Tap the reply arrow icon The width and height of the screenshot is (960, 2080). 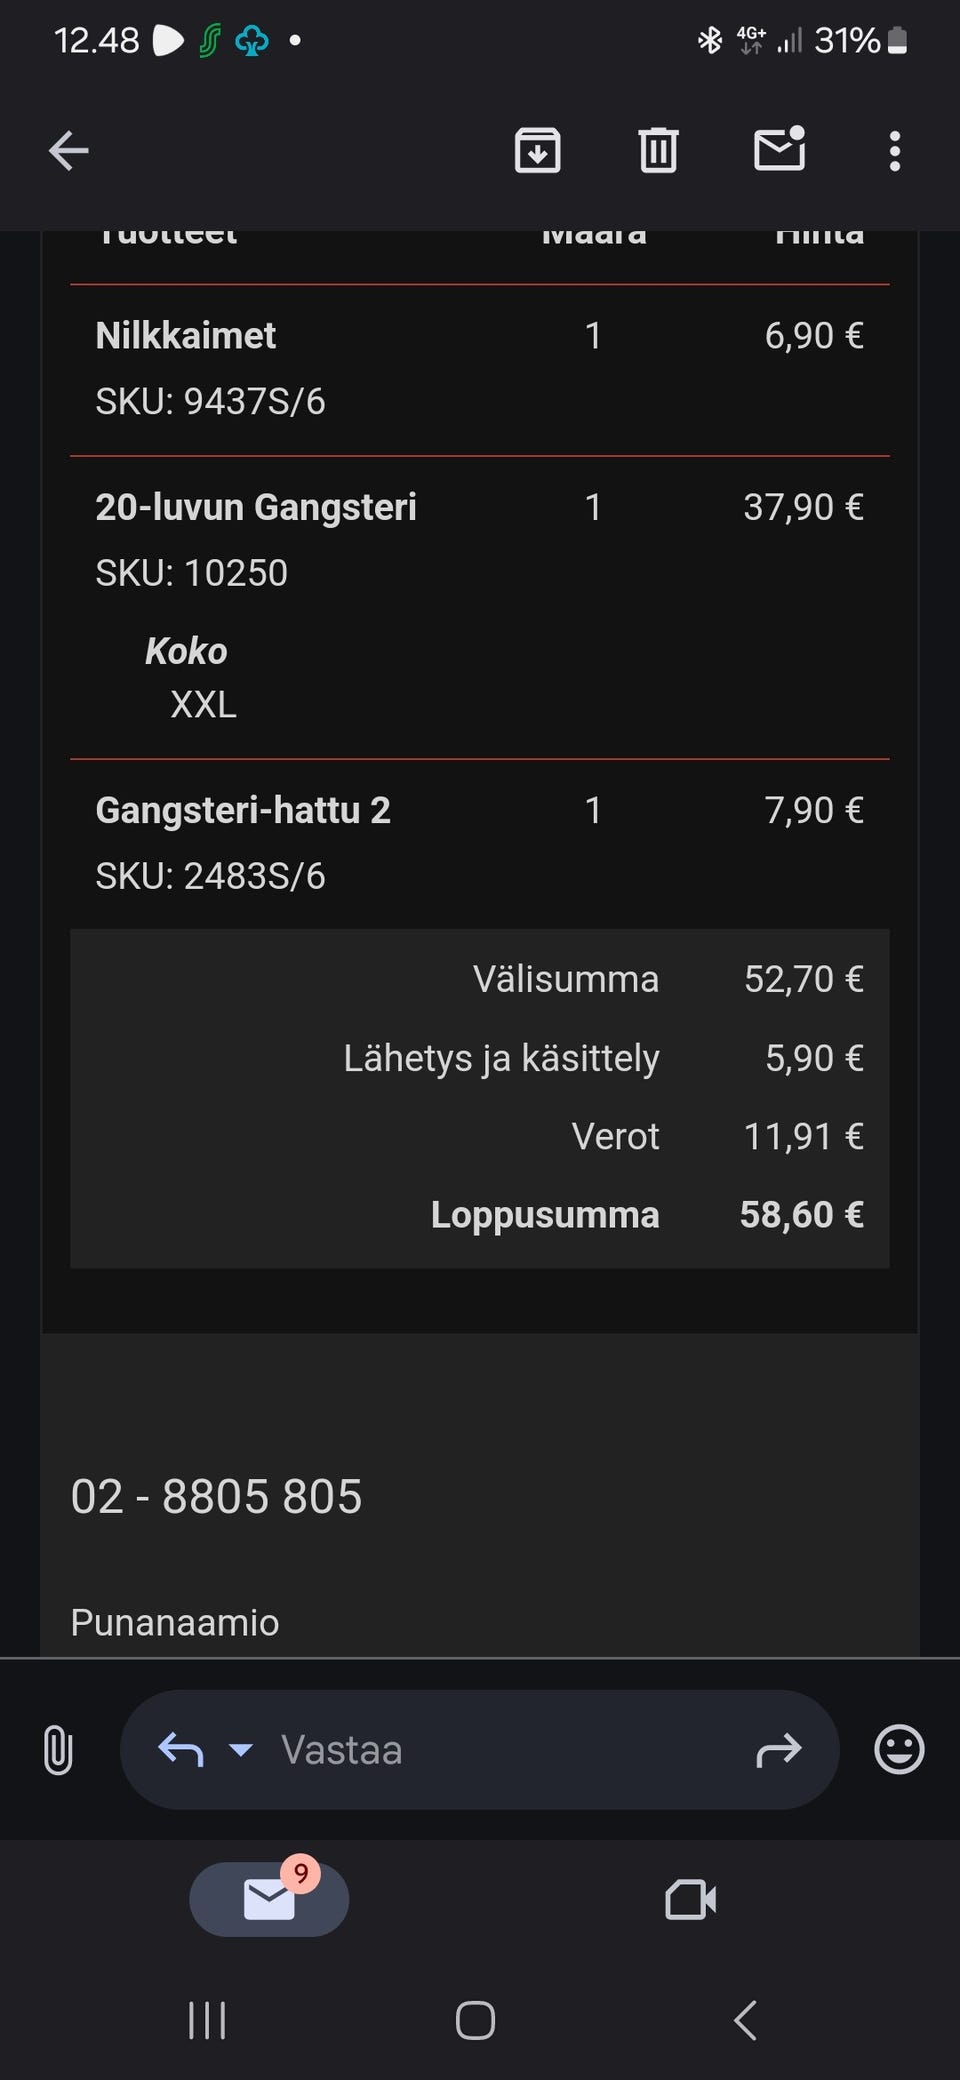point(181,1750)
